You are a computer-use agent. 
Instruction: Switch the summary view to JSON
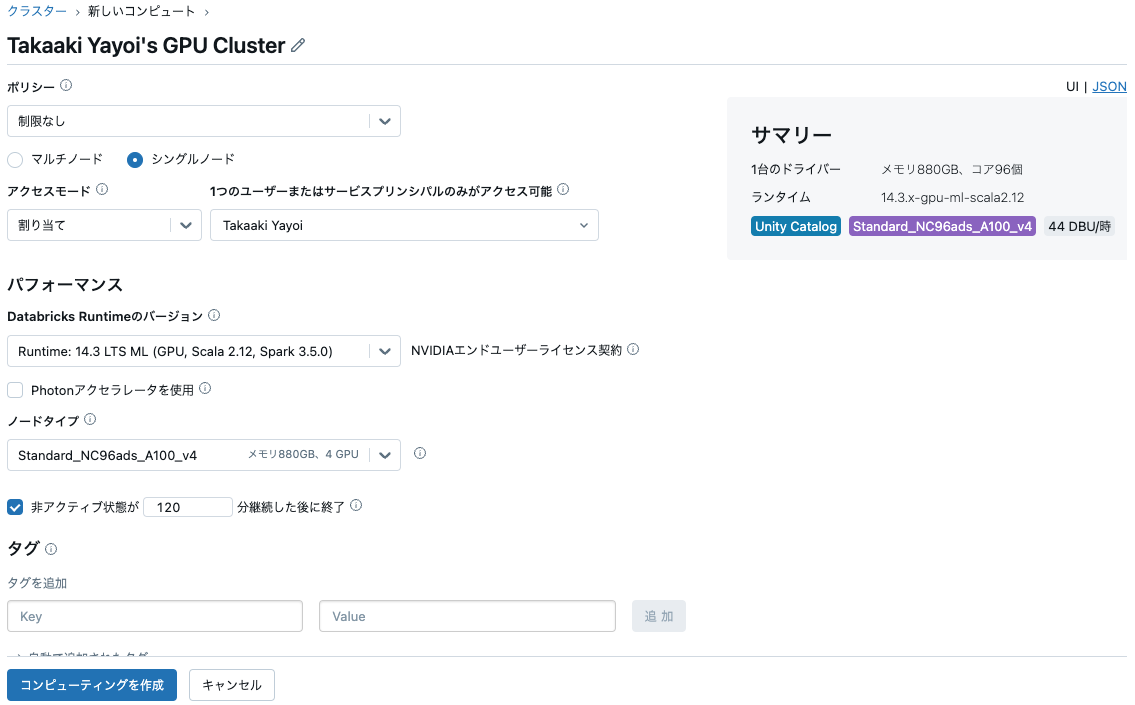pyautogui.click(x=1109, y=86)
